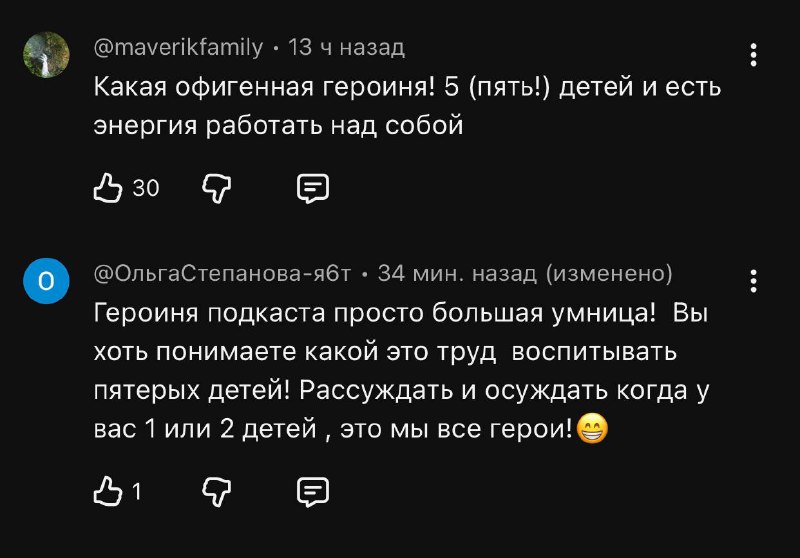800x558 pixels.
Task: Dislike the @maverikfamily comment
Action: [x=217, y=187]
